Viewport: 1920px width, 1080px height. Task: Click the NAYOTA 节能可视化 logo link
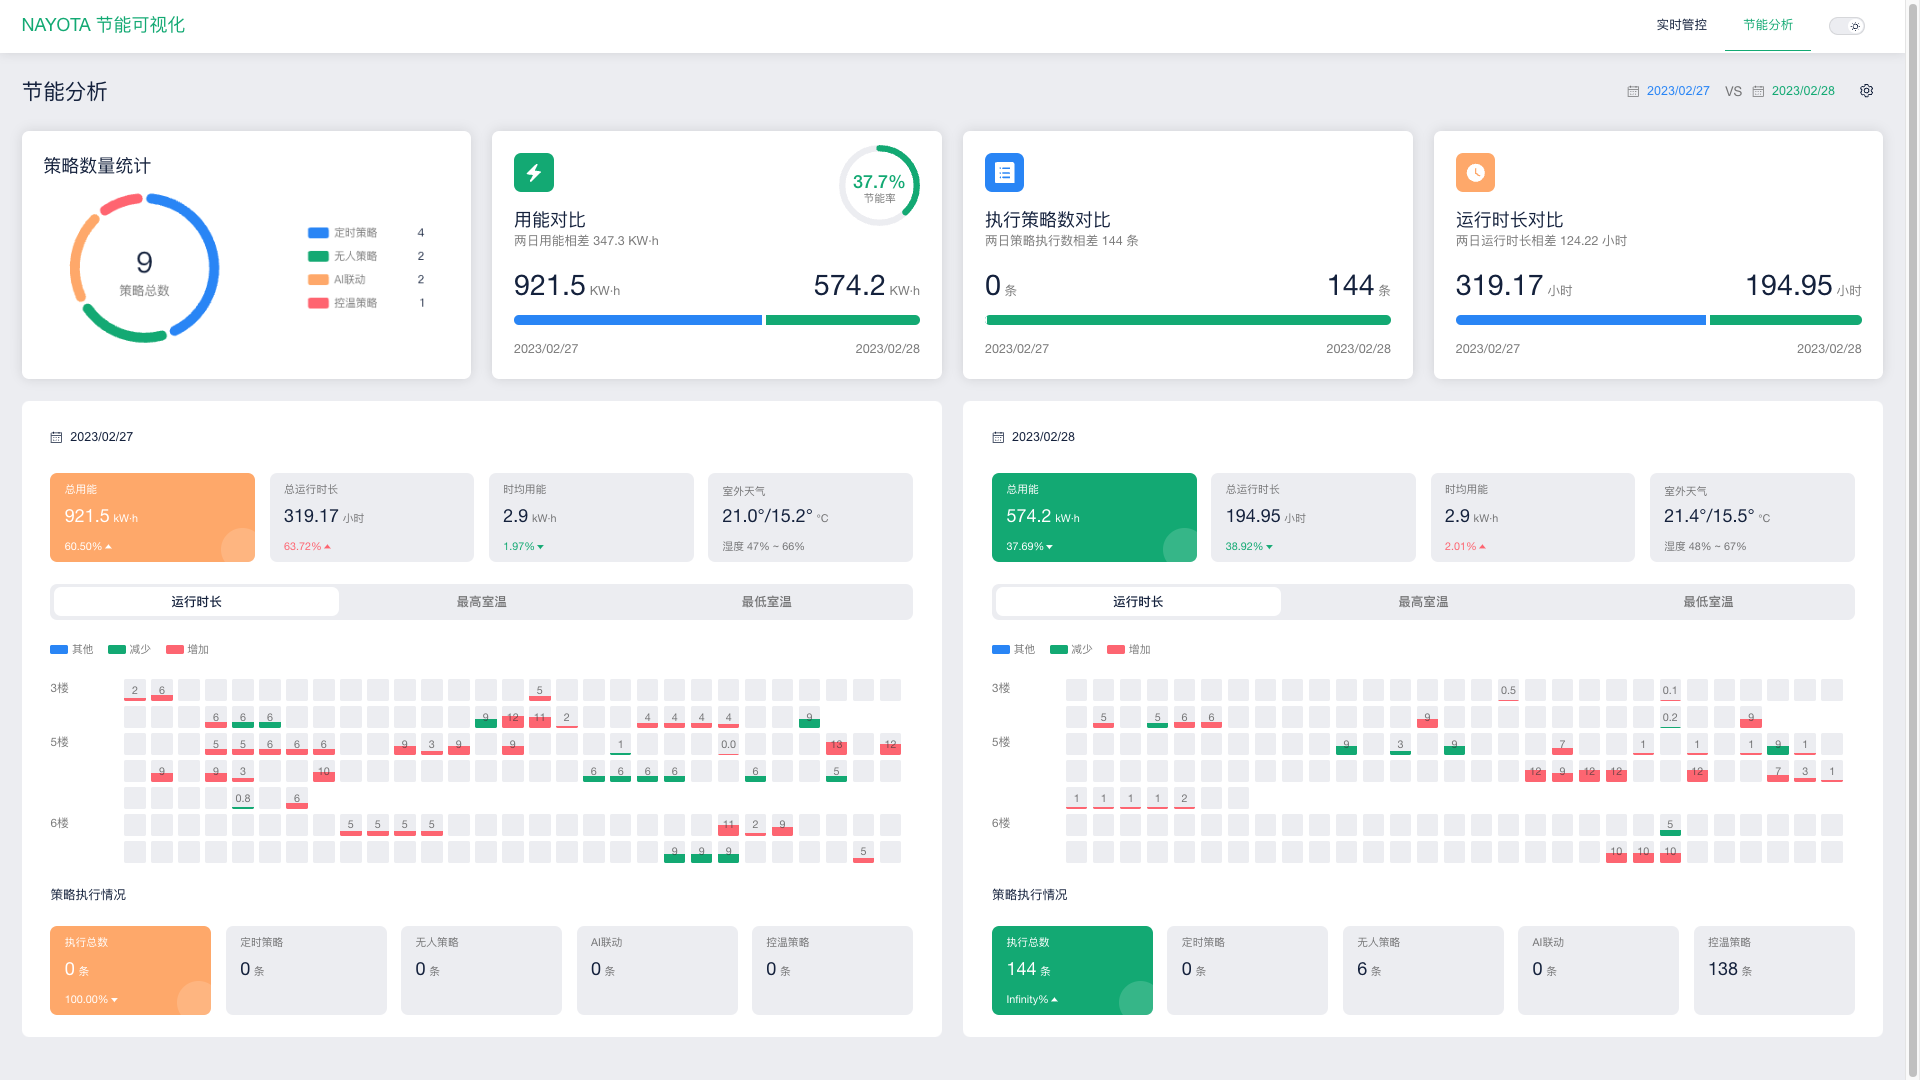(103, 25)
